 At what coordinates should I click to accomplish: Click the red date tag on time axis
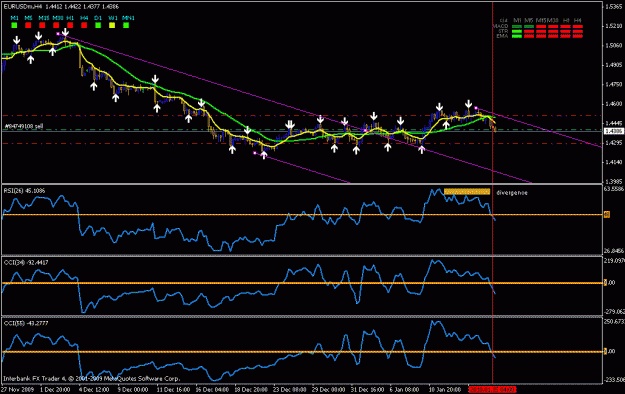coord(492,389)
